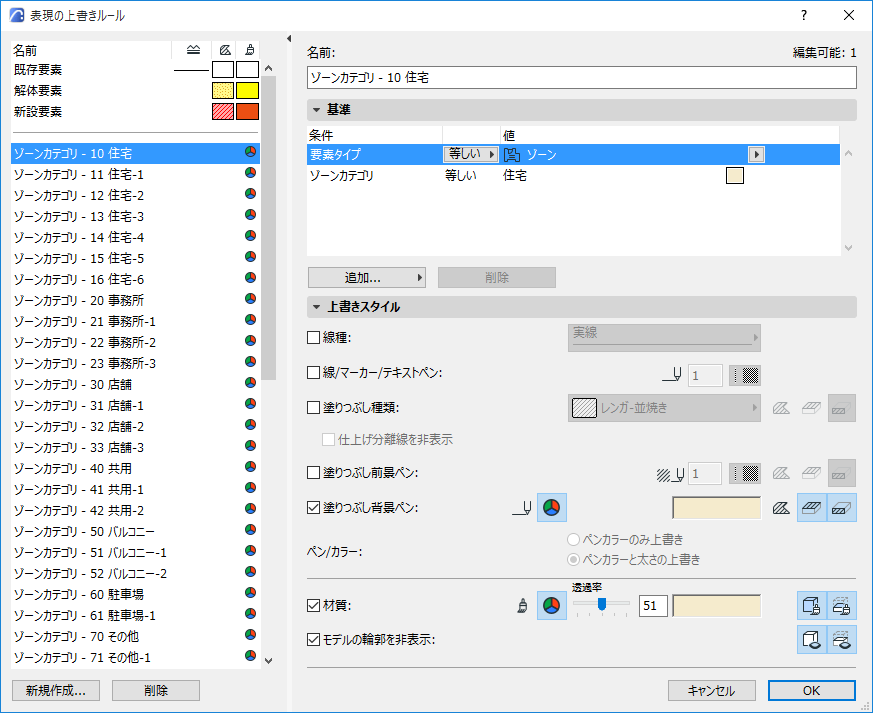The height and width of the screenshot is (713, 873).
Task: Select ペンカラーのみ上書き radio button
Action: [x=573, y=539]
